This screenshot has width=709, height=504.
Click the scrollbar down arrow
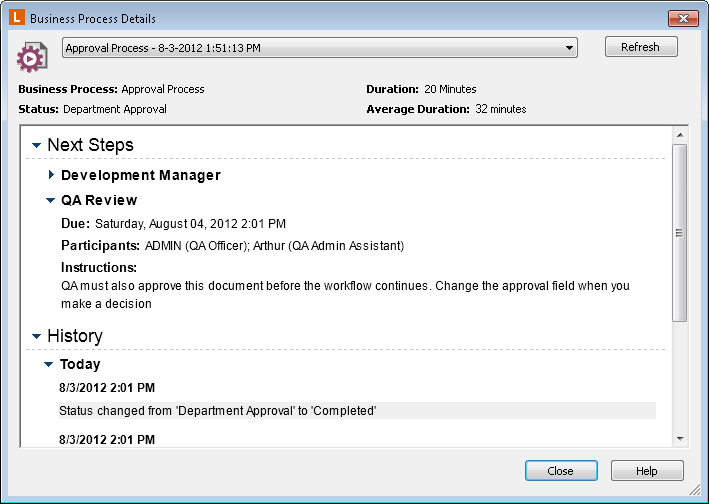pyautogui.click(x=680, y=438)
